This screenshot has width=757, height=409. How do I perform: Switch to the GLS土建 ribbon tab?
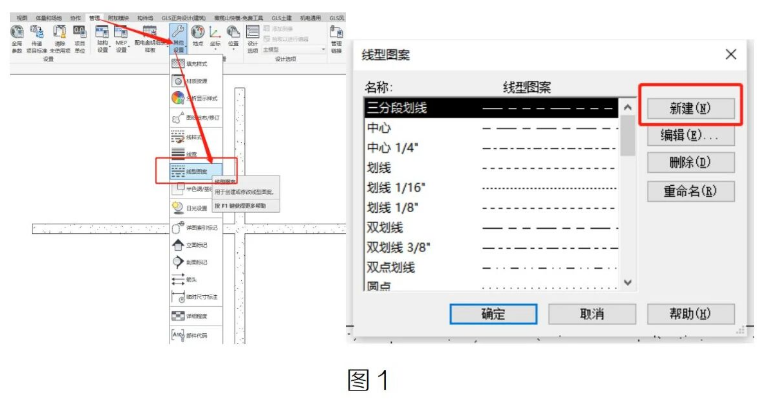(x=281, y=18)
